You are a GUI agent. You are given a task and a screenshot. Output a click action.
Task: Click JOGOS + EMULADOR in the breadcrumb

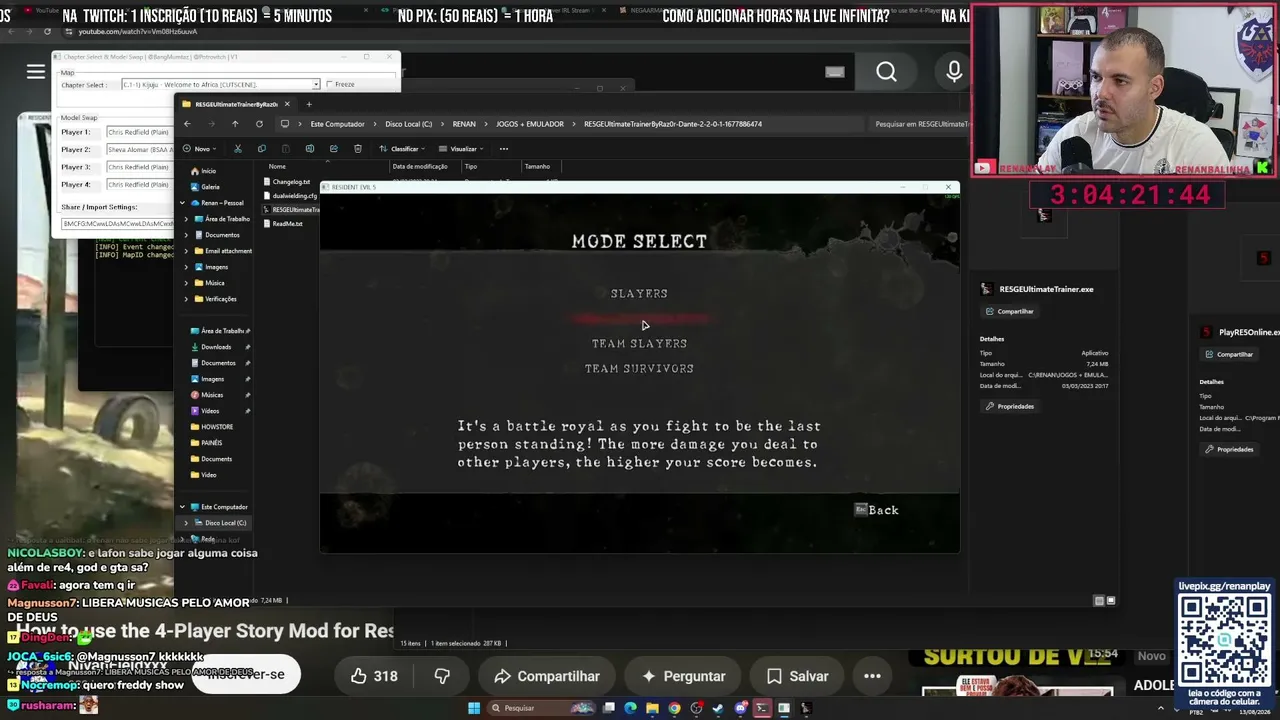pos(530,124)
